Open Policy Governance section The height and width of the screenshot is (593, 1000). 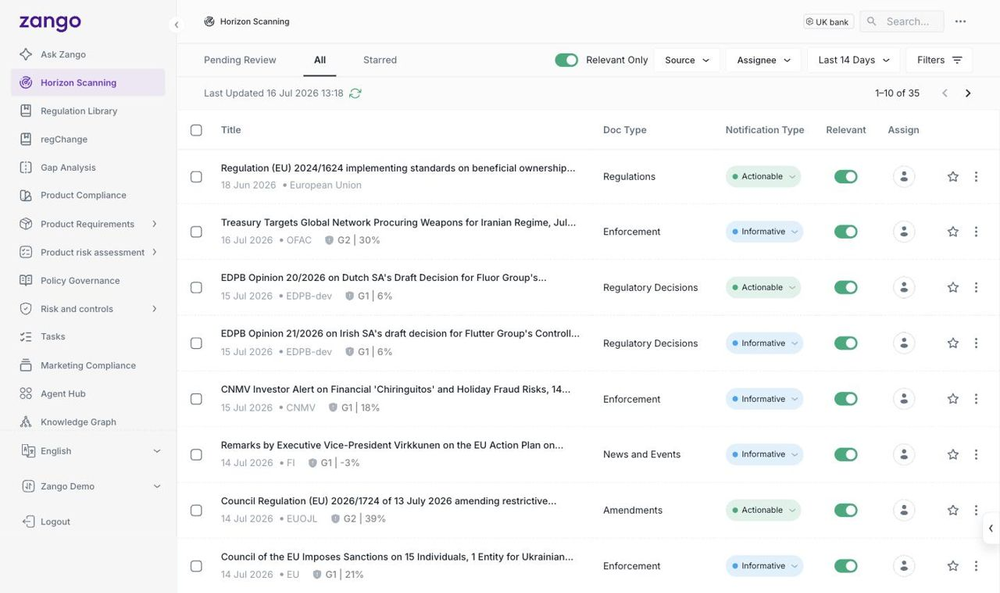pos(80,281)
